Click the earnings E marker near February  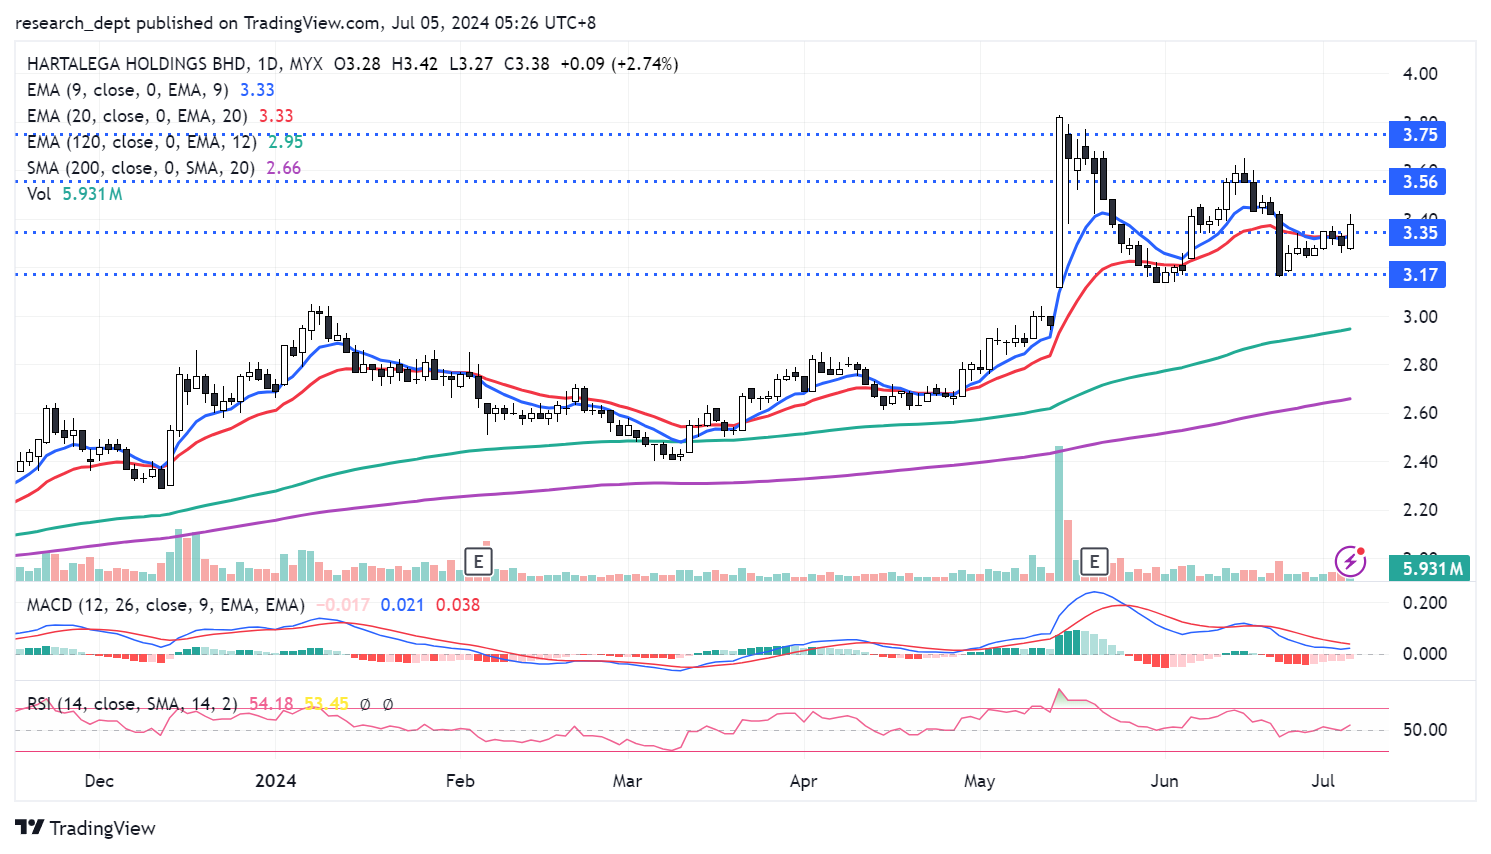479,562
